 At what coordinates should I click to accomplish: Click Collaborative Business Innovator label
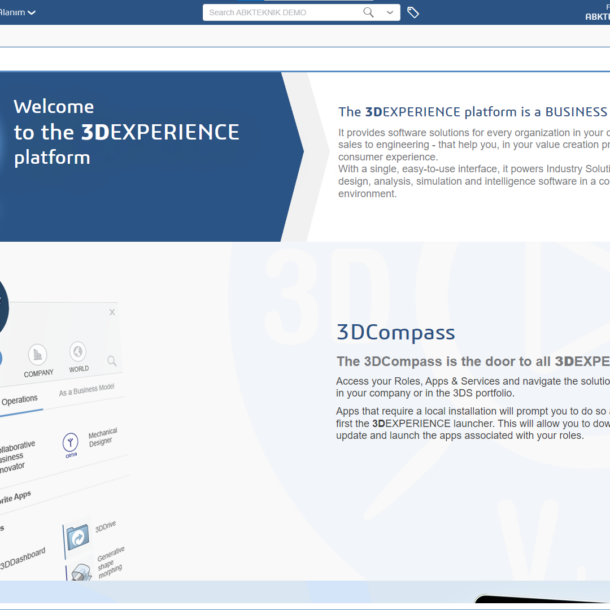pos(16,457)
